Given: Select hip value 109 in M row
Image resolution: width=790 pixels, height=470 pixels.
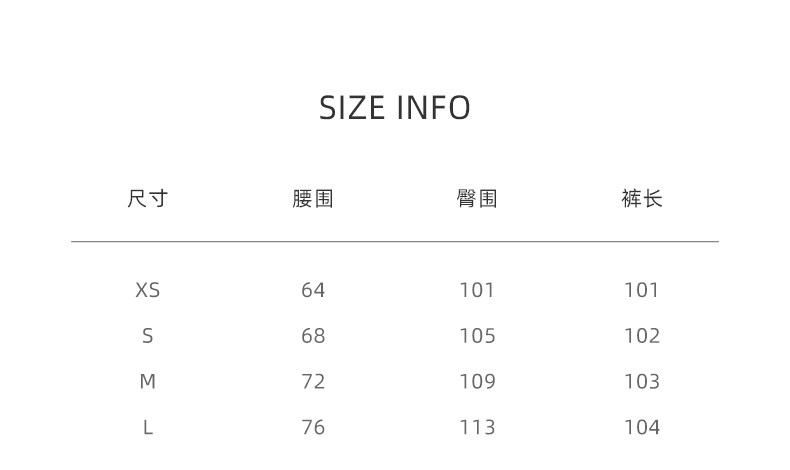Looking at the screenshot, I should (477, 381).
